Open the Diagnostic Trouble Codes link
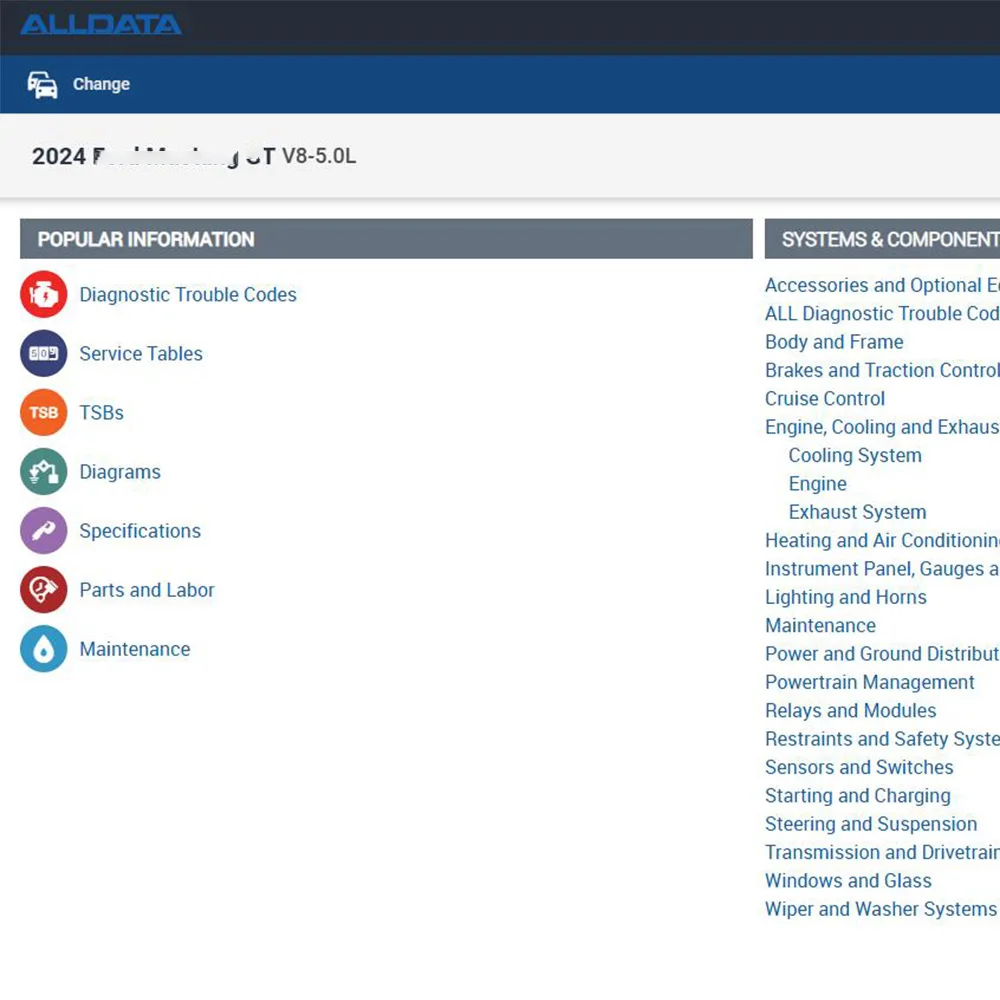1000x1000 pixels. [x=188, y=295]
